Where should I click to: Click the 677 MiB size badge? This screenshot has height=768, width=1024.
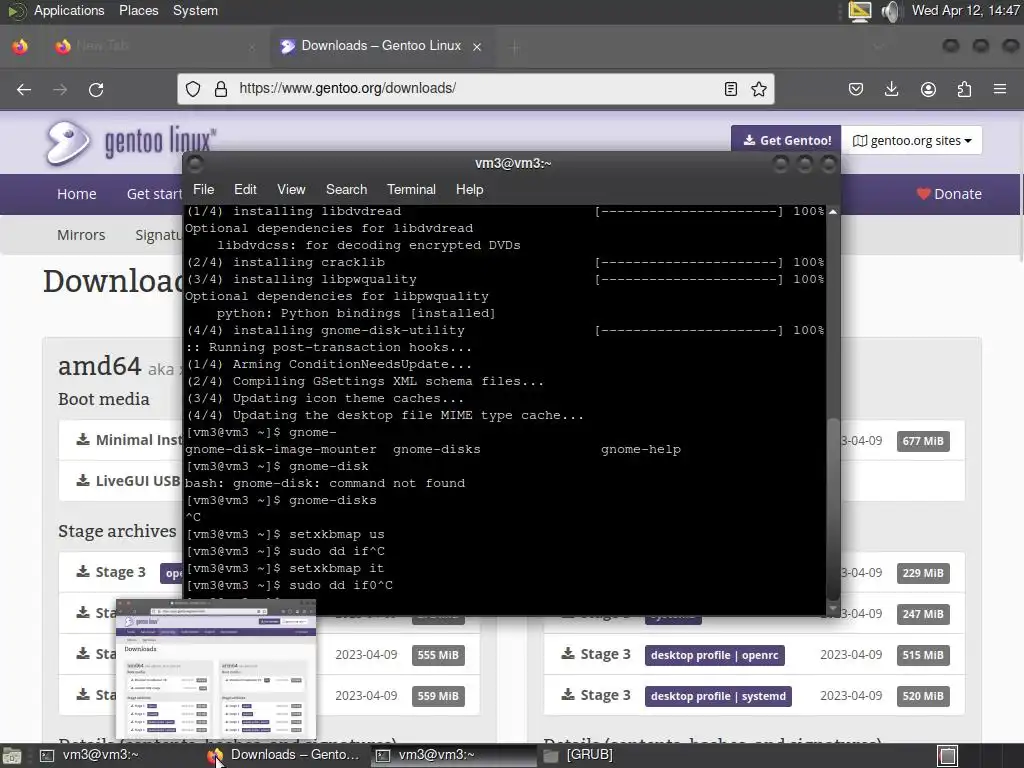click(923, 441)
